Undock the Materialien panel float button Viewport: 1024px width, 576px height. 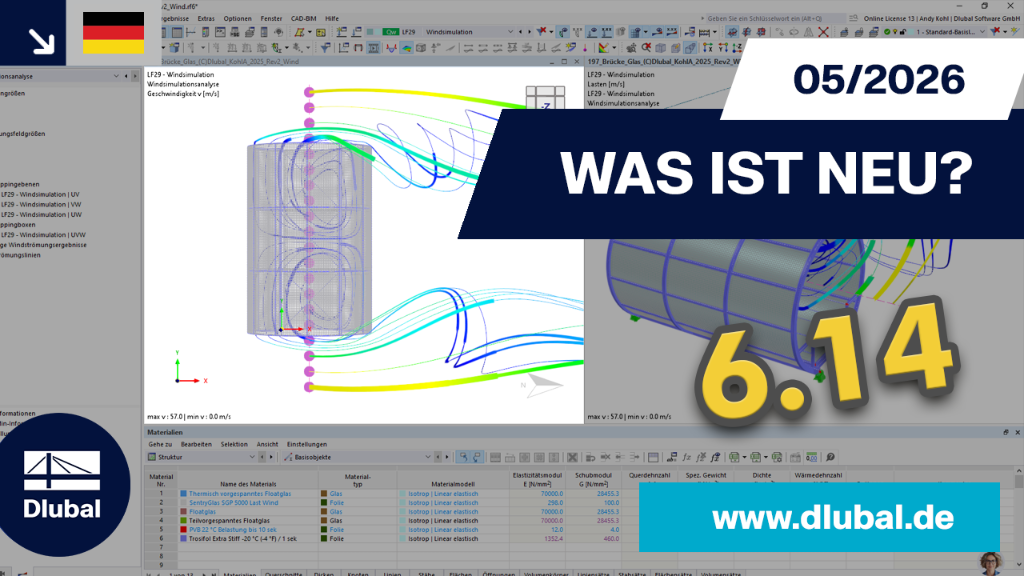1006,432
